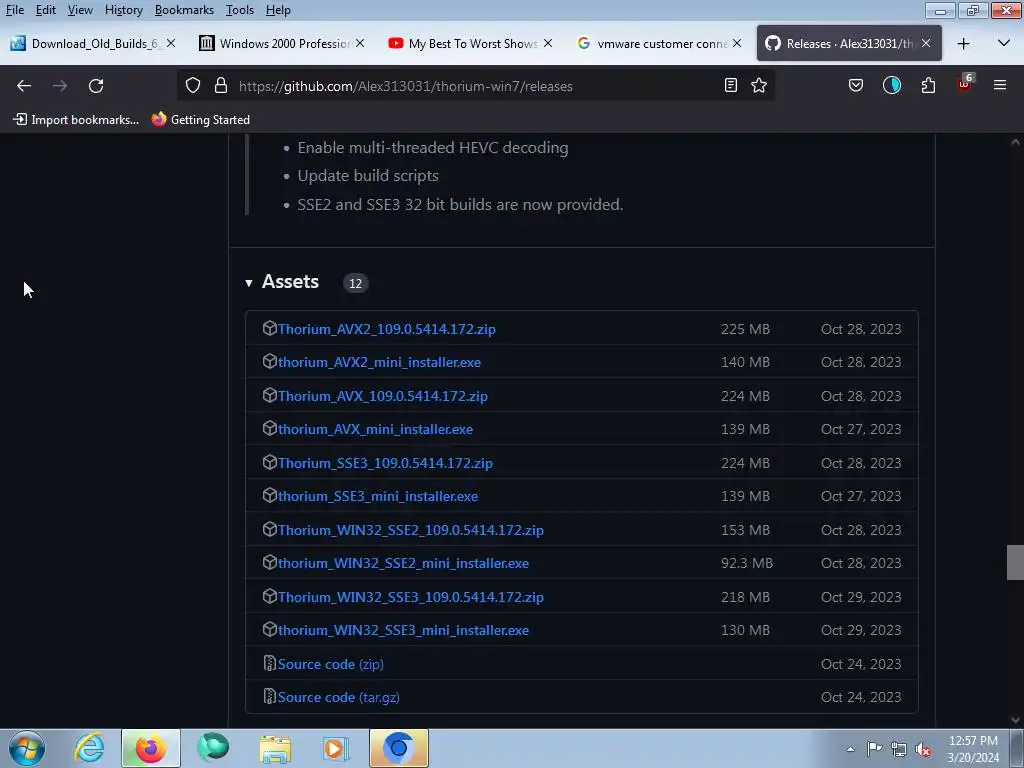Download Thorium_AVX_109.0.5414.172.zip
Viewport: 1024px width, 768px height.
click(383, 396)
